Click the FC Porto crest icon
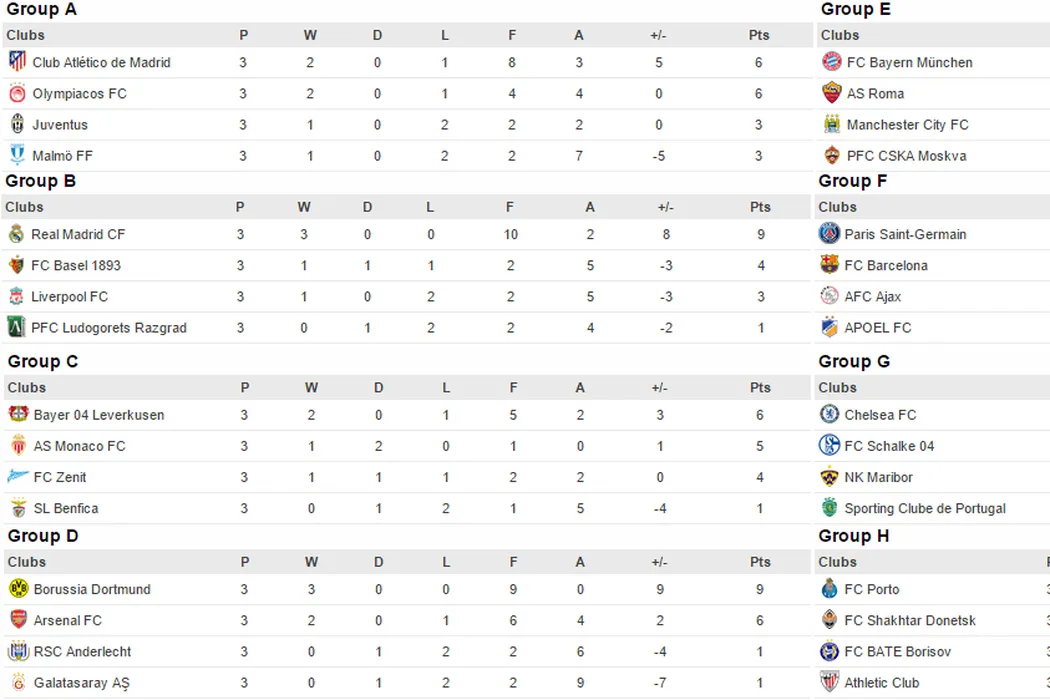 (x=829, y=589)
